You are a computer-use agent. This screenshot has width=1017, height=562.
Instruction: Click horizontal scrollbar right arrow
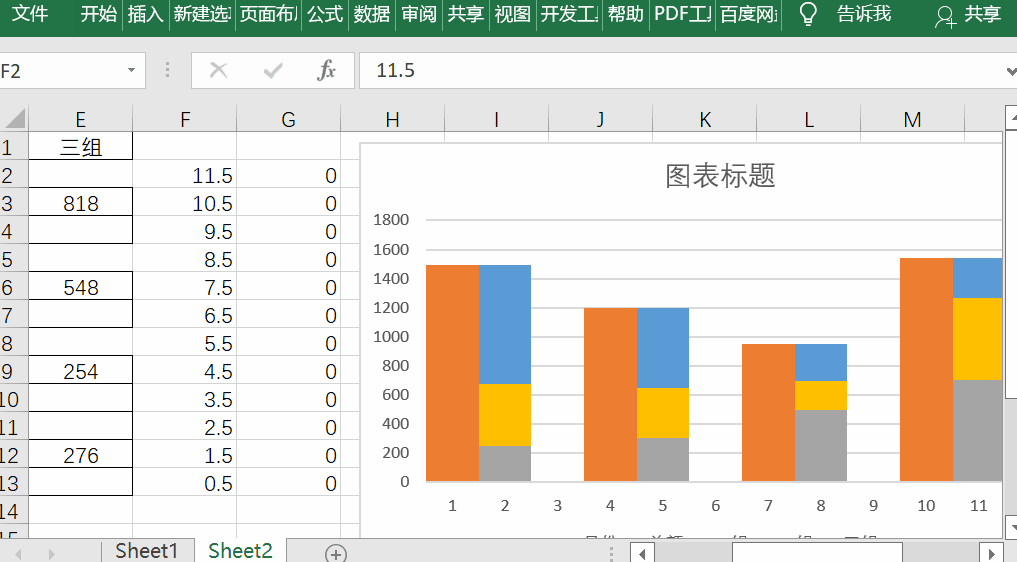coord(990,554)
